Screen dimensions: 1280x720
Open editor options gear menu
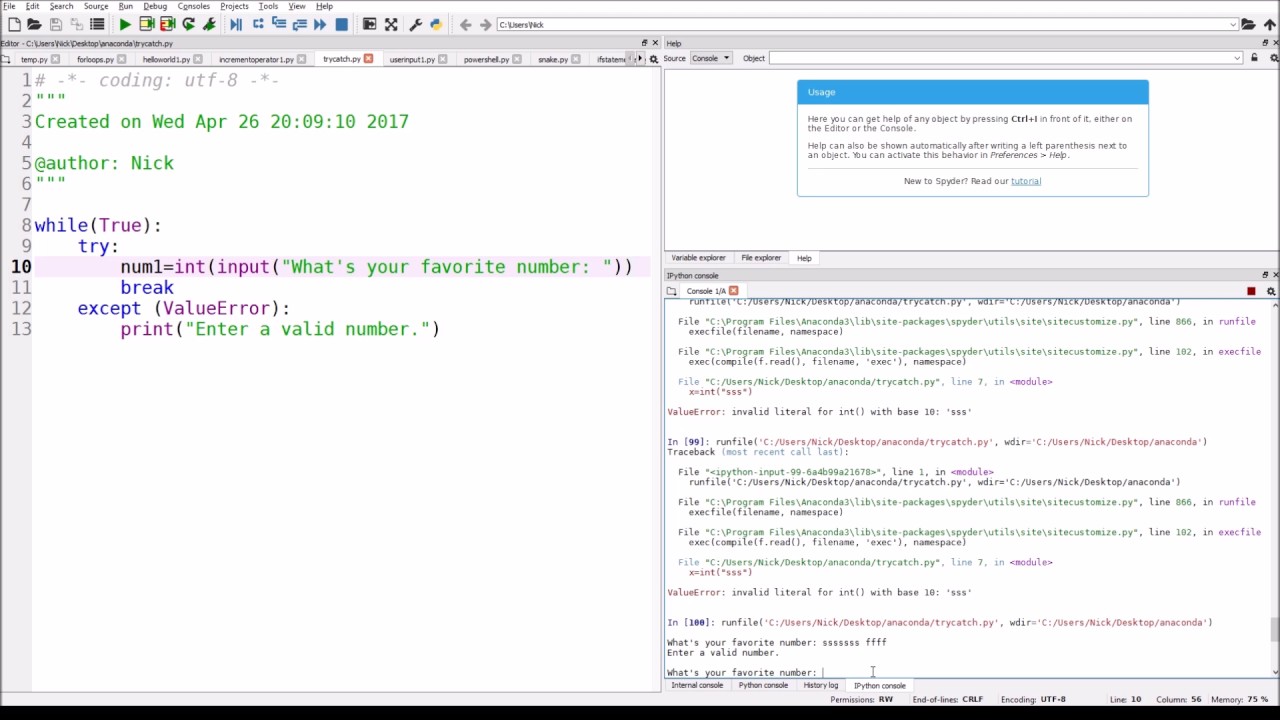[654, 59]
